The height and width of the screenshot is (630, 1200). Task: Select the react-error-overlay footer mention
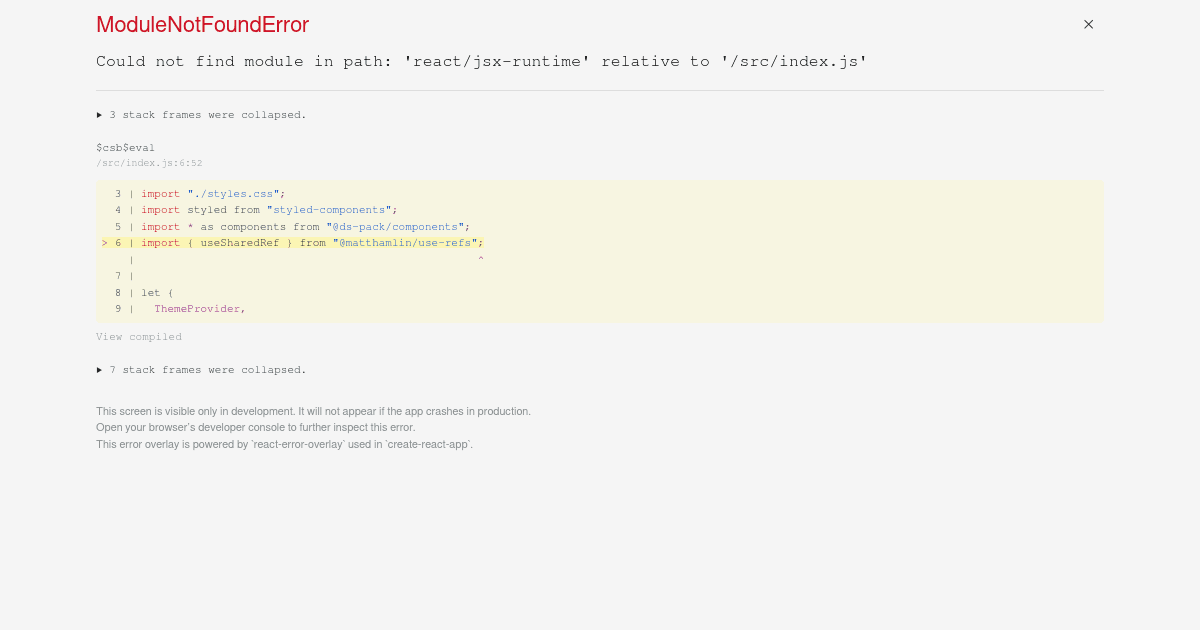[283, 444]
